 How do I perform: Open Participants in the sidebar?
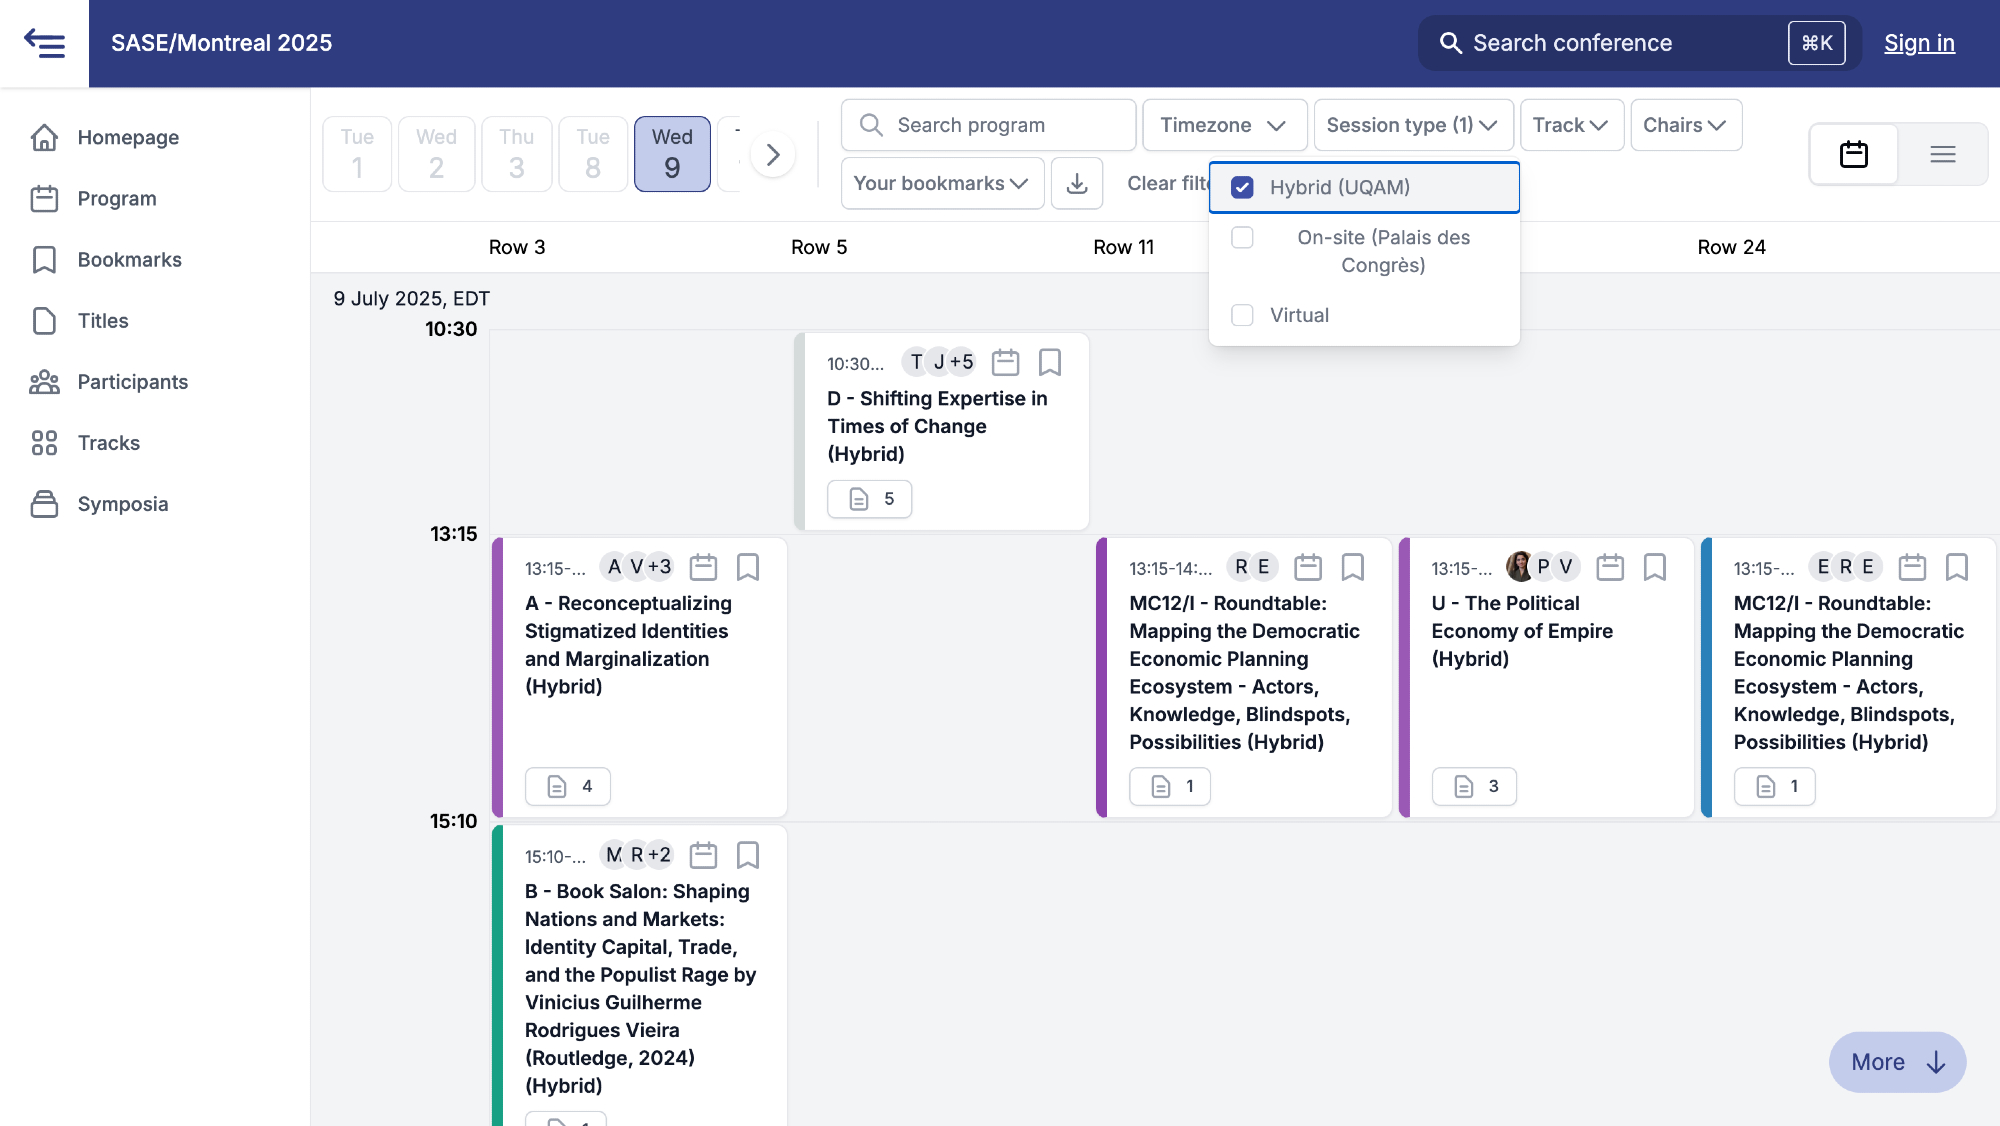[x=132, y=382]
